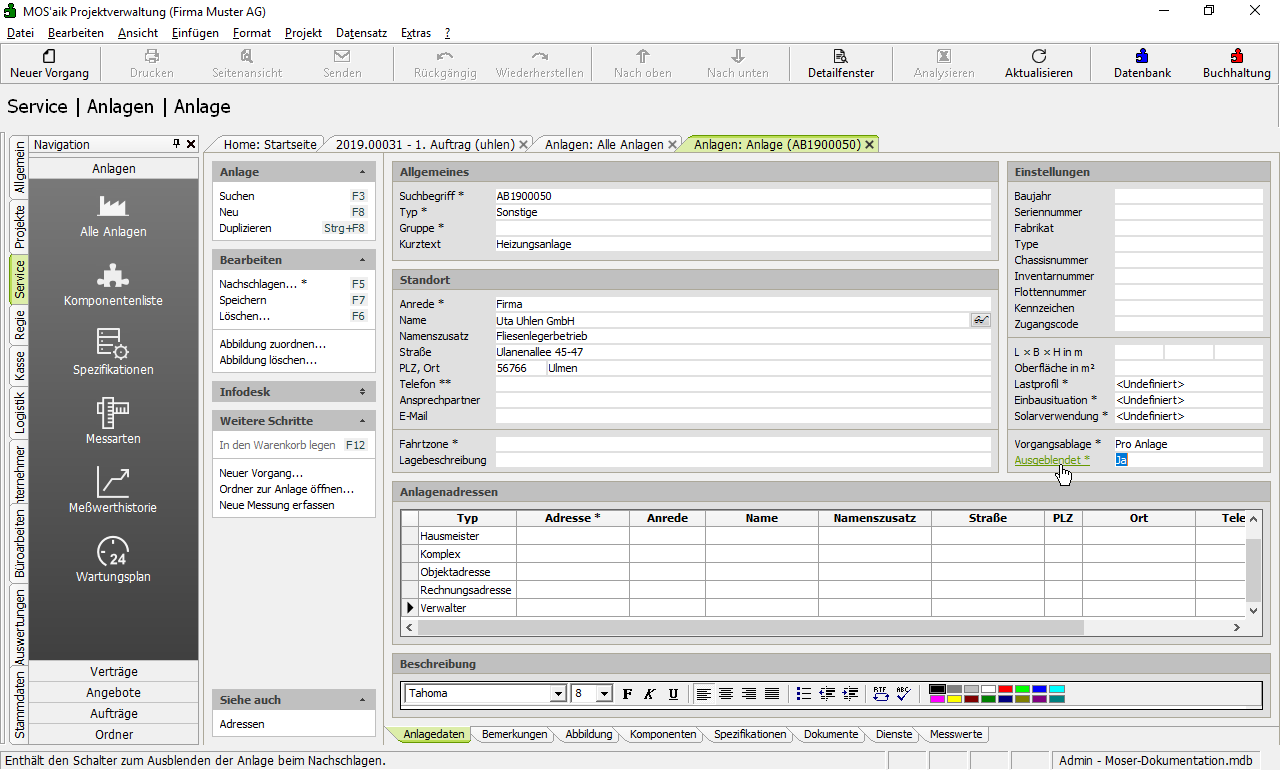Click the Nach unten arrow icon
Viewport: 1280px width, 770px height.
738,56
